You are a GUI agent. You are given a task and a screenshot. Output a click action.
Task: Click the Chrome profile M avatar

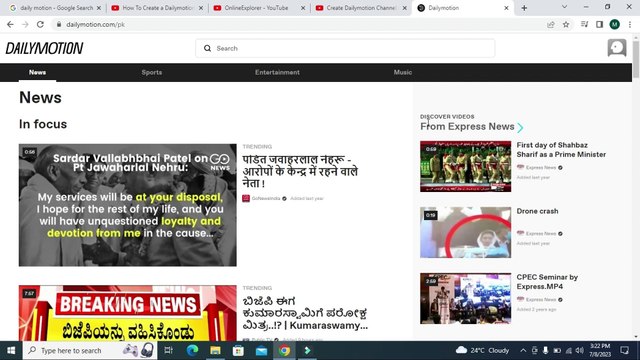pos(615,24)
